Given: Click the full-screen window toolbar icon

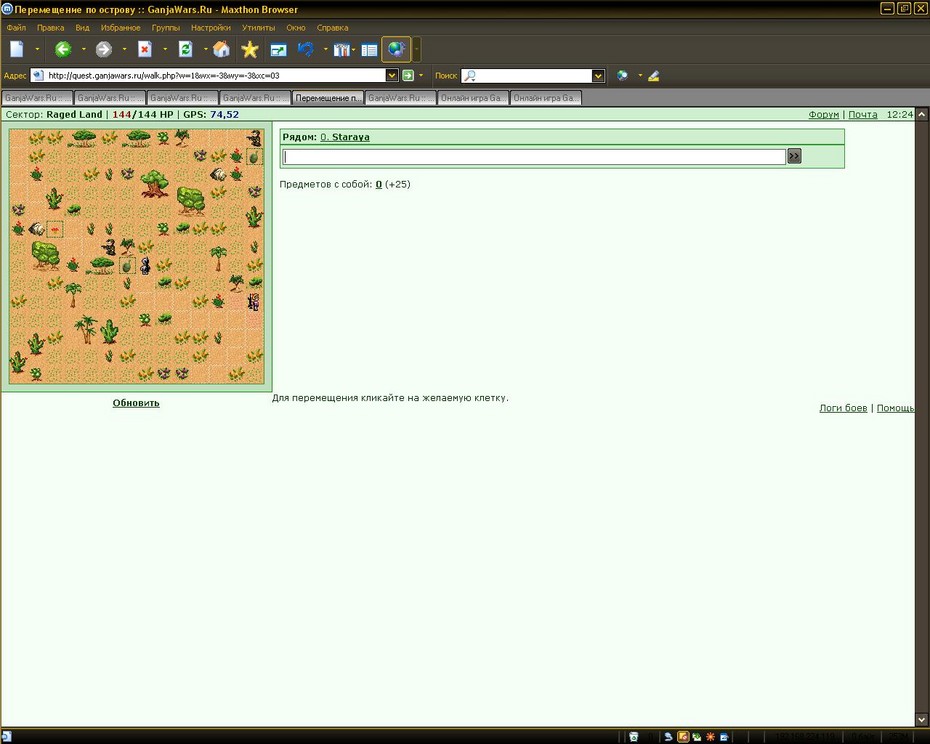Looking at the screenshot, I should [278, 50].
